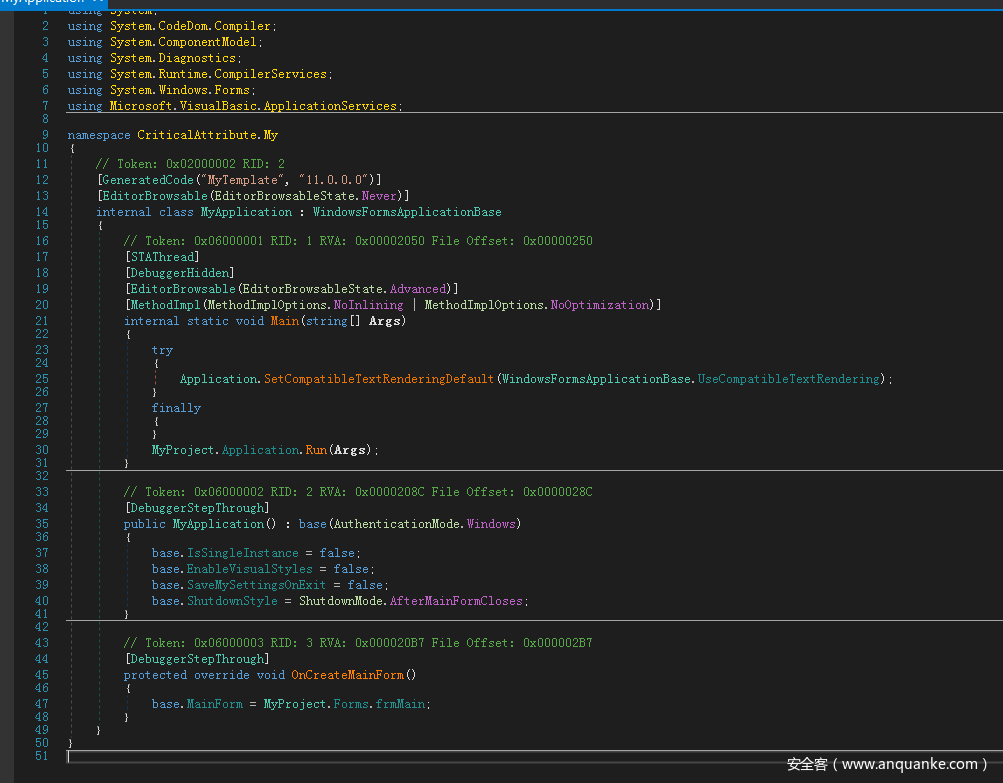Screen dimensions: 1003x783
Task: Click the DebuggerHidden attribute
Action: 179,273
